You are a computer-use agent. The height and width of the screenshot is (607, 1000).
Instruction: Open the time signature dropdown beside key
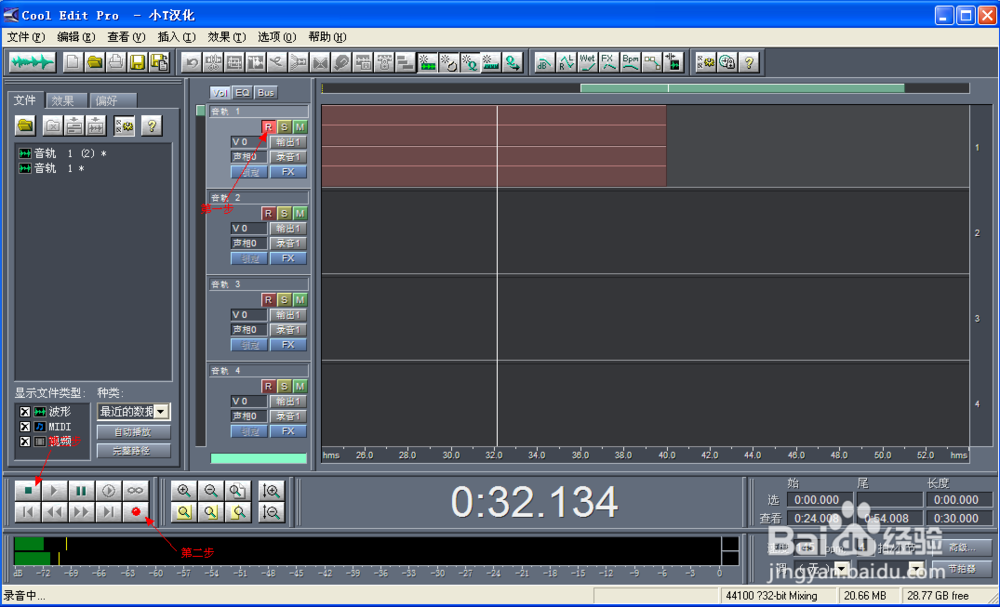click(x=916, y=567)
